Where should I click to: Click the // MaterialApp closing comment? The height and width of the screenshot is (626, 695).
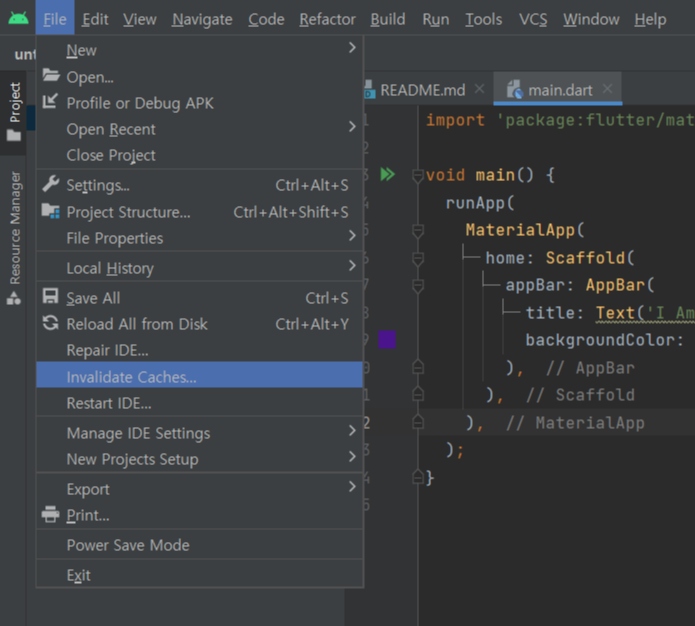pyautogui.click(x=575, y=423)
